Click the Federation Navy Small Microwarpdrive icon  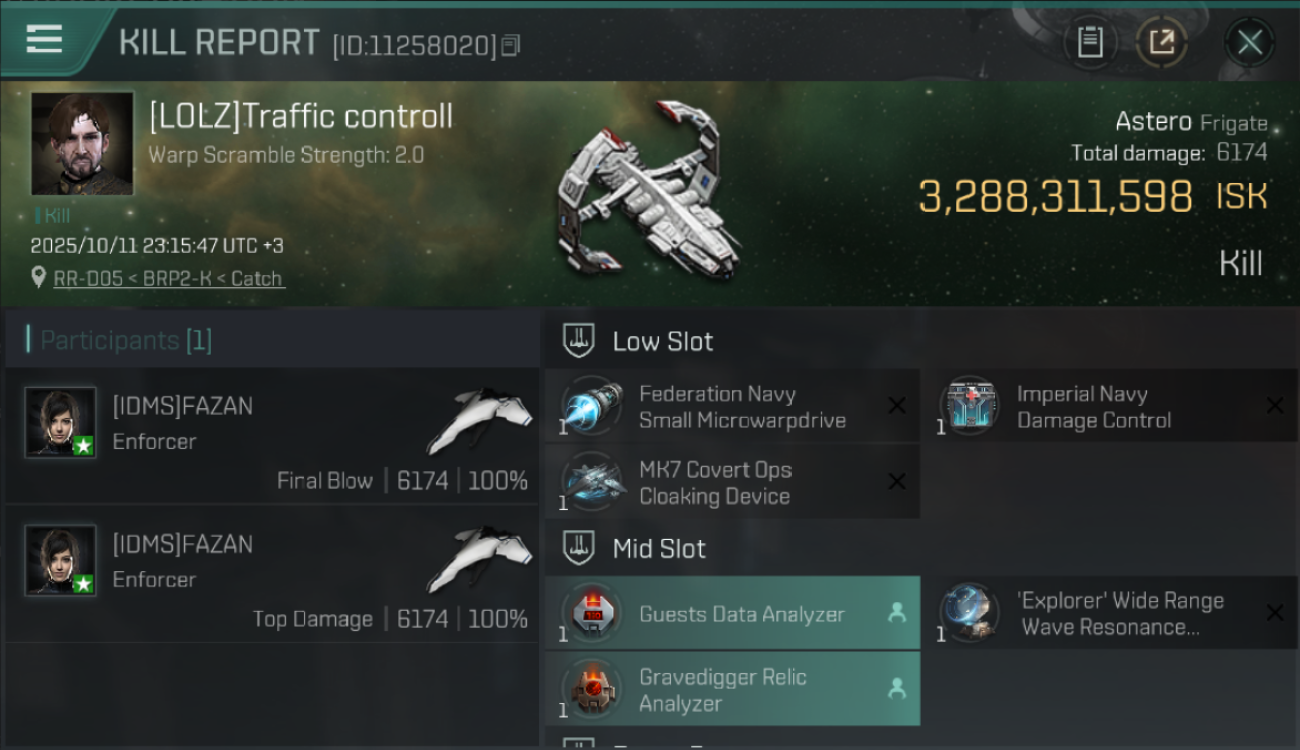point(593,406)
